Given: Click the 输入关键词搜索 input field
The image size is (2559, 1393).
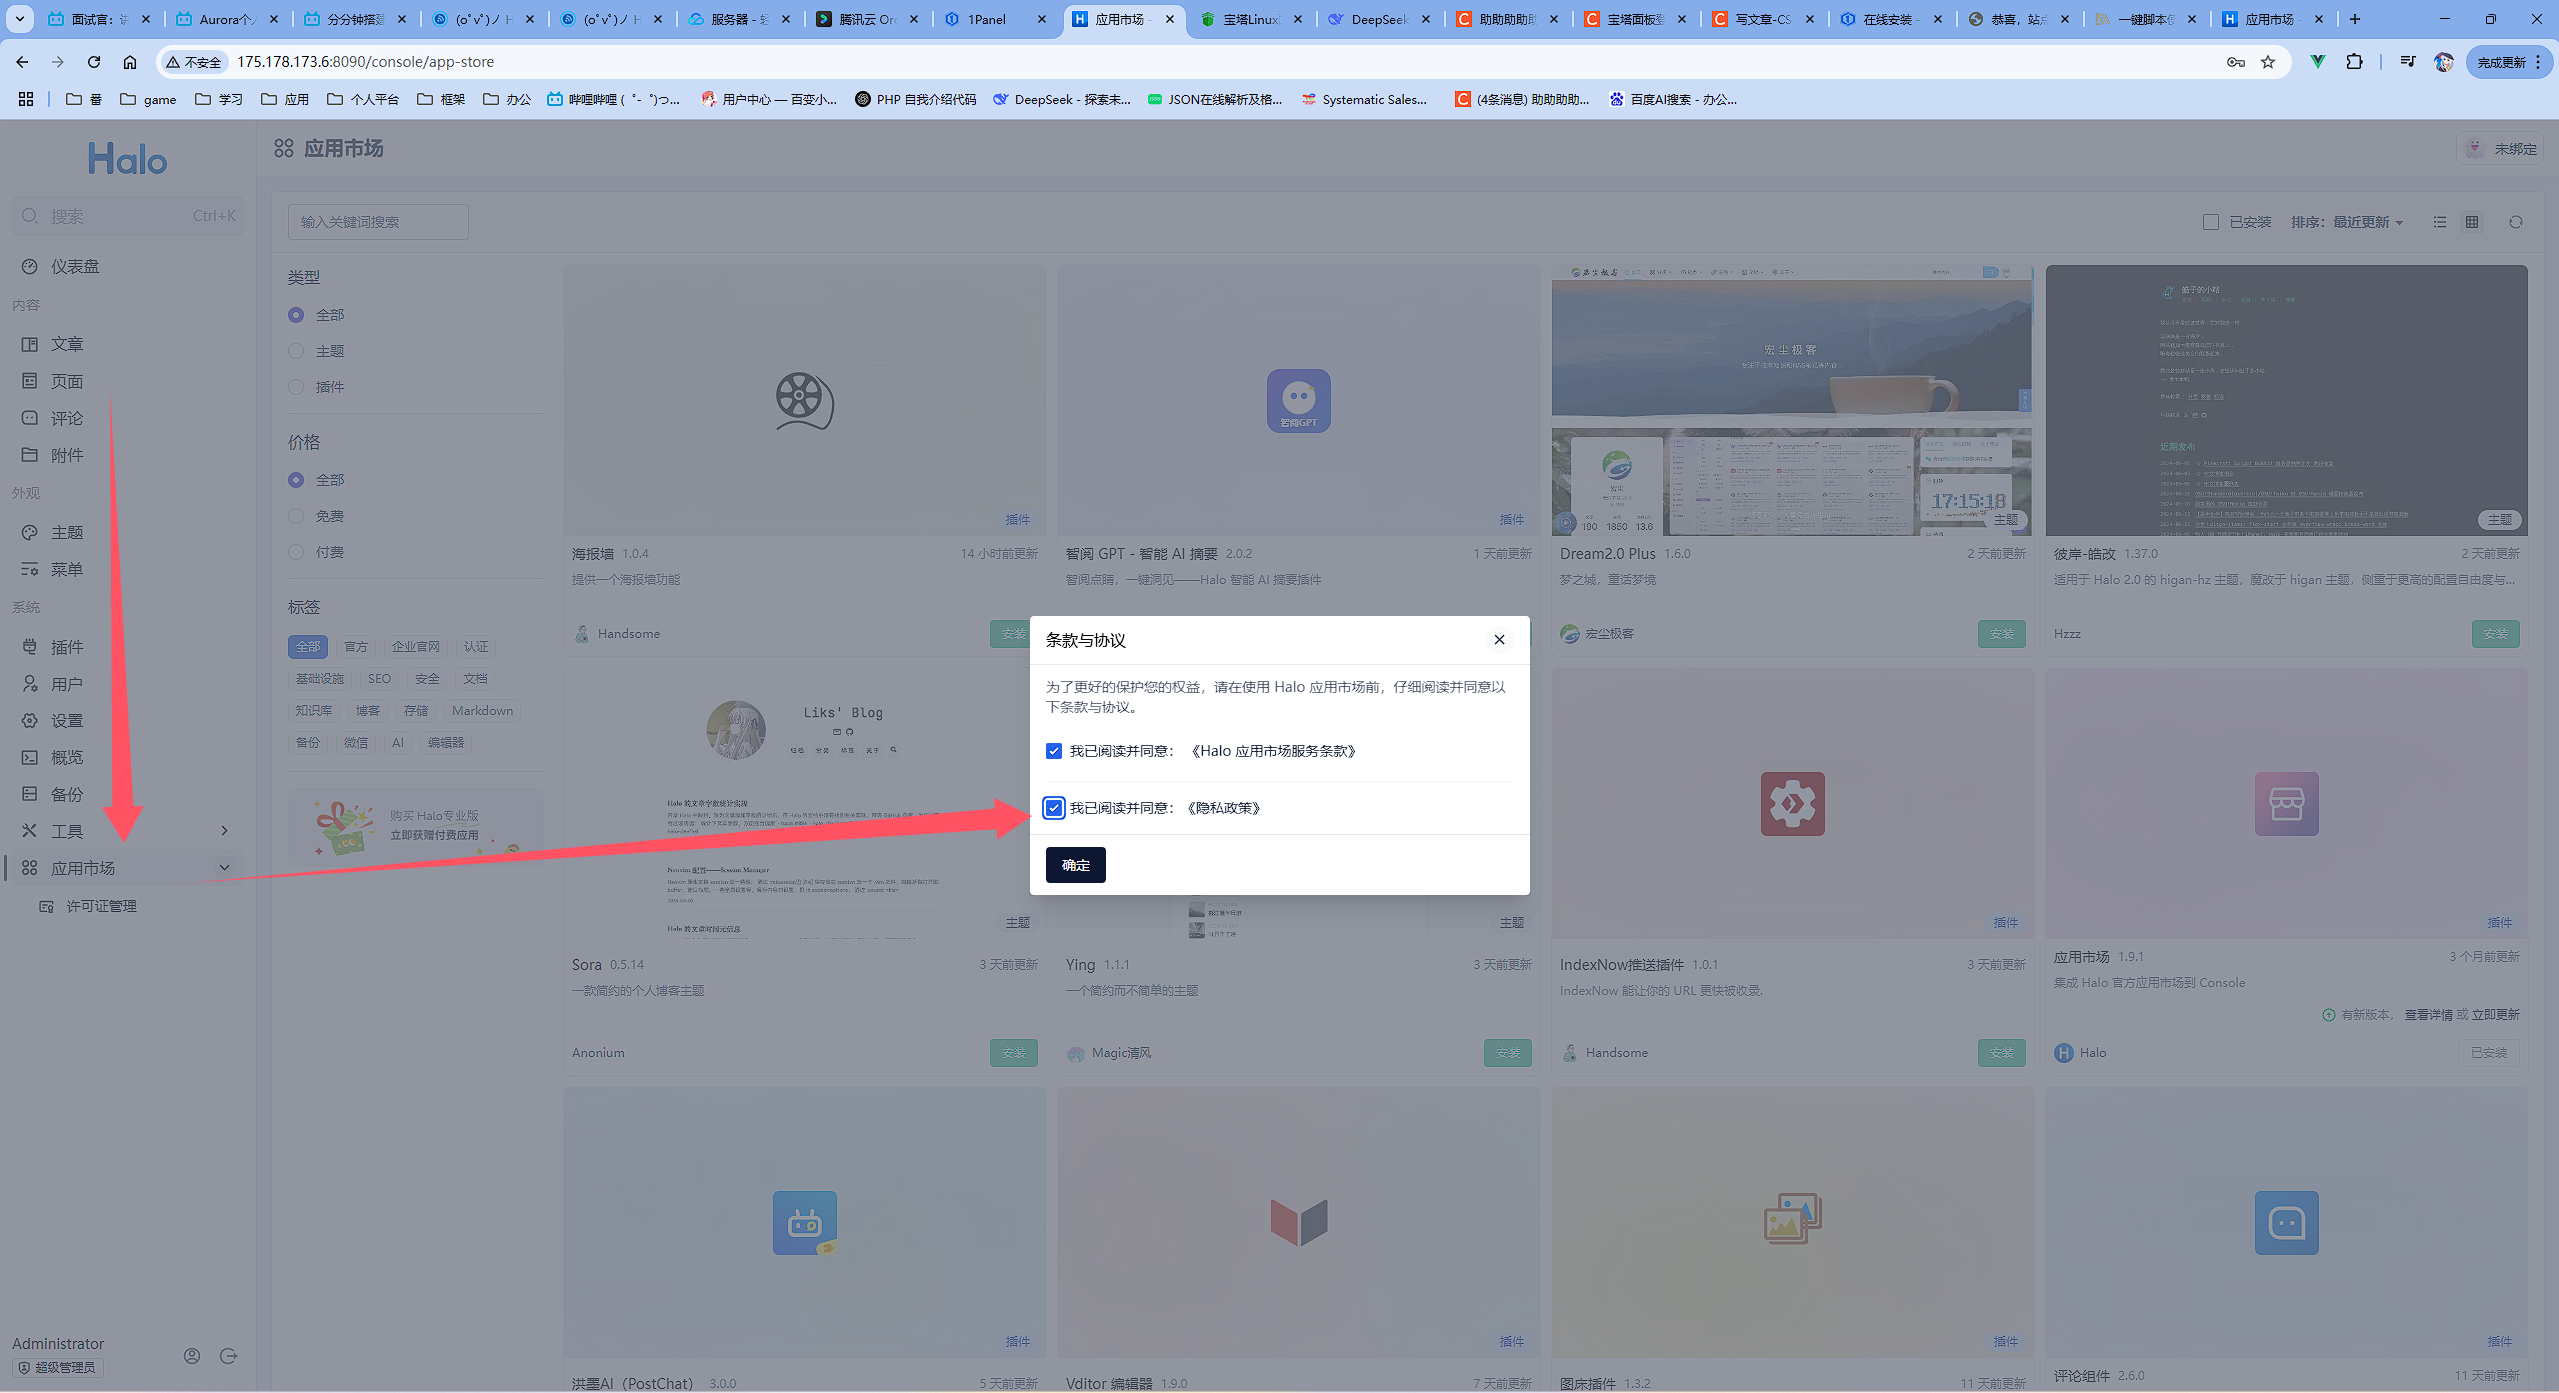Looking at the screenshot, I should click(x=378, y=222).
